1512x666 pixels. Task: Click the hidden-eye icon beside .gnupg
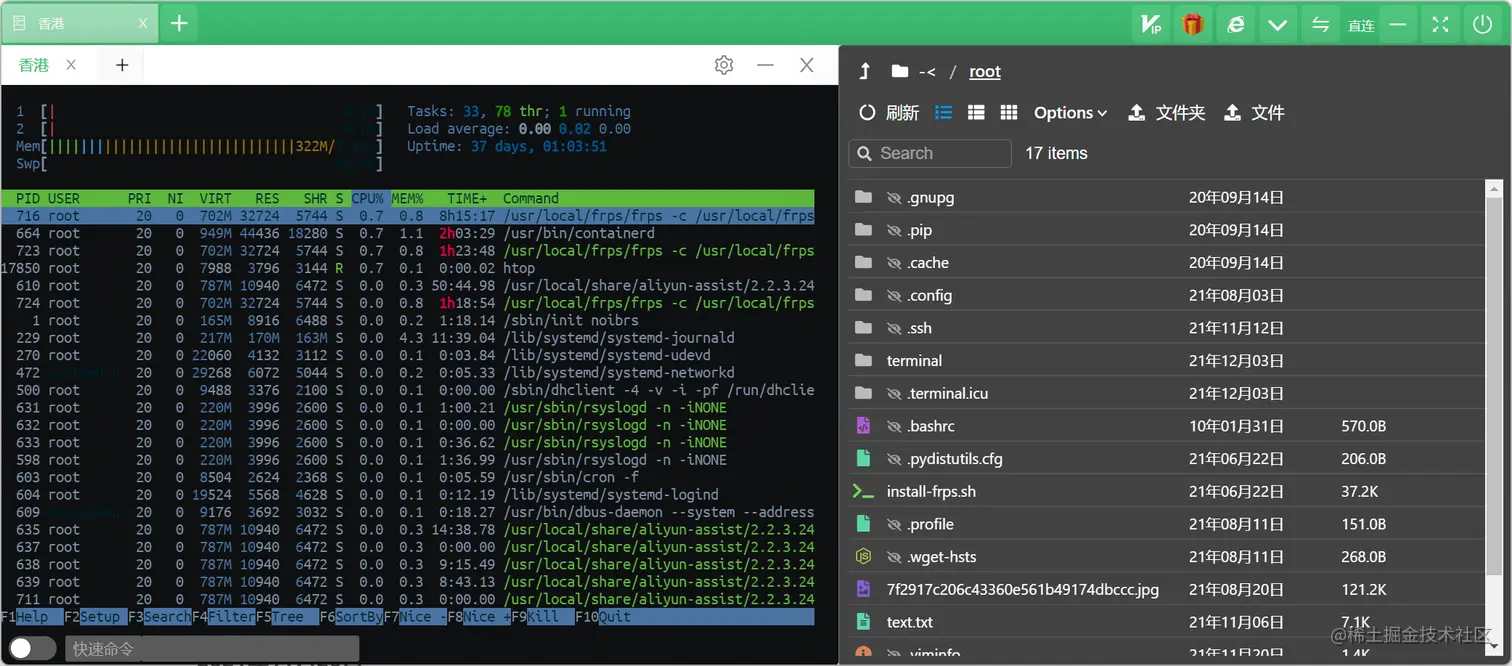click(894, 198)
